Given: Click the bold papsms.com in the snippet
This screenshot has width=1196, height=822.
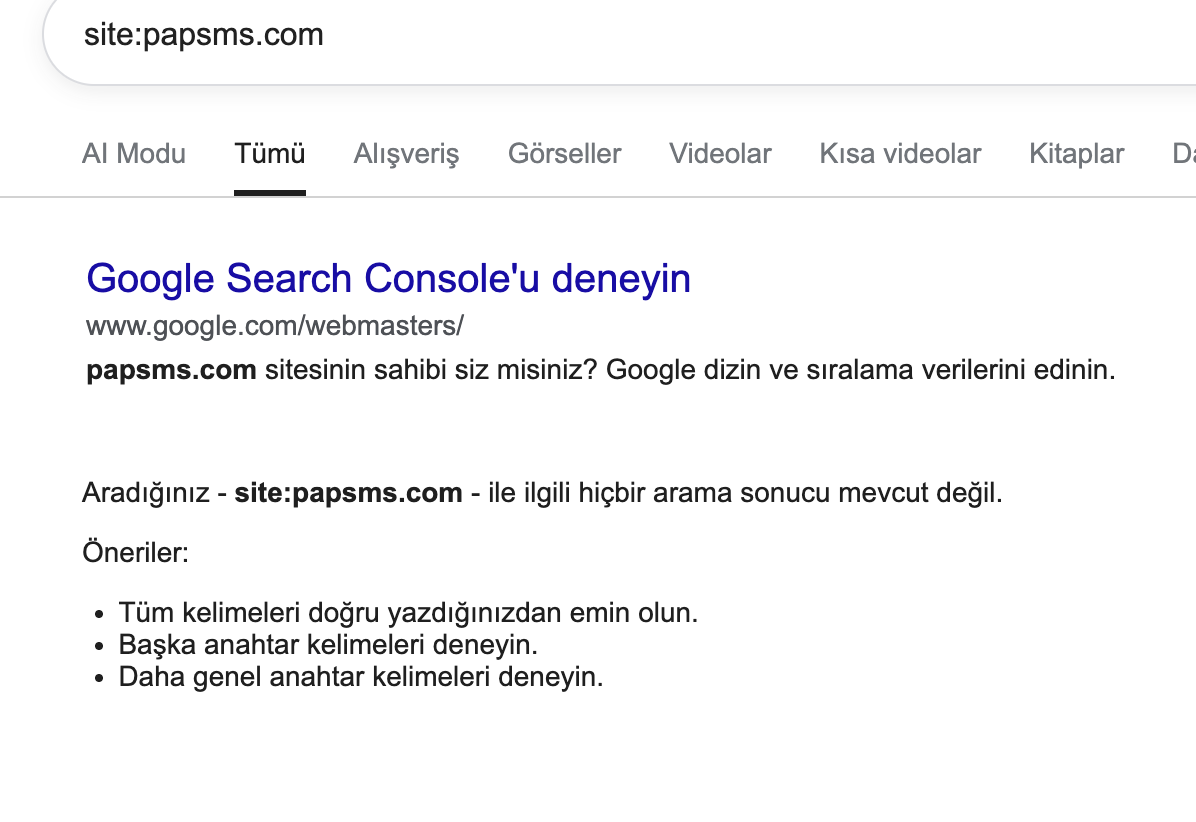Looking at the screenshot, I should [x=171, y=370].
